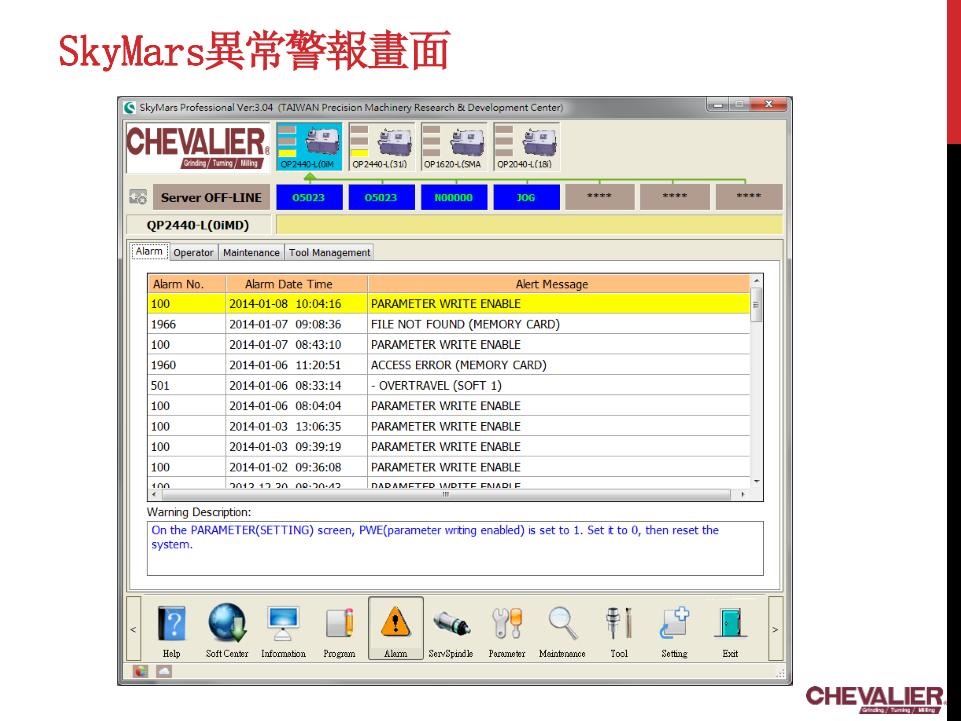Switch to the Operator tab
This screenshot has height=721, width=961.
click(x=193, y=252)
